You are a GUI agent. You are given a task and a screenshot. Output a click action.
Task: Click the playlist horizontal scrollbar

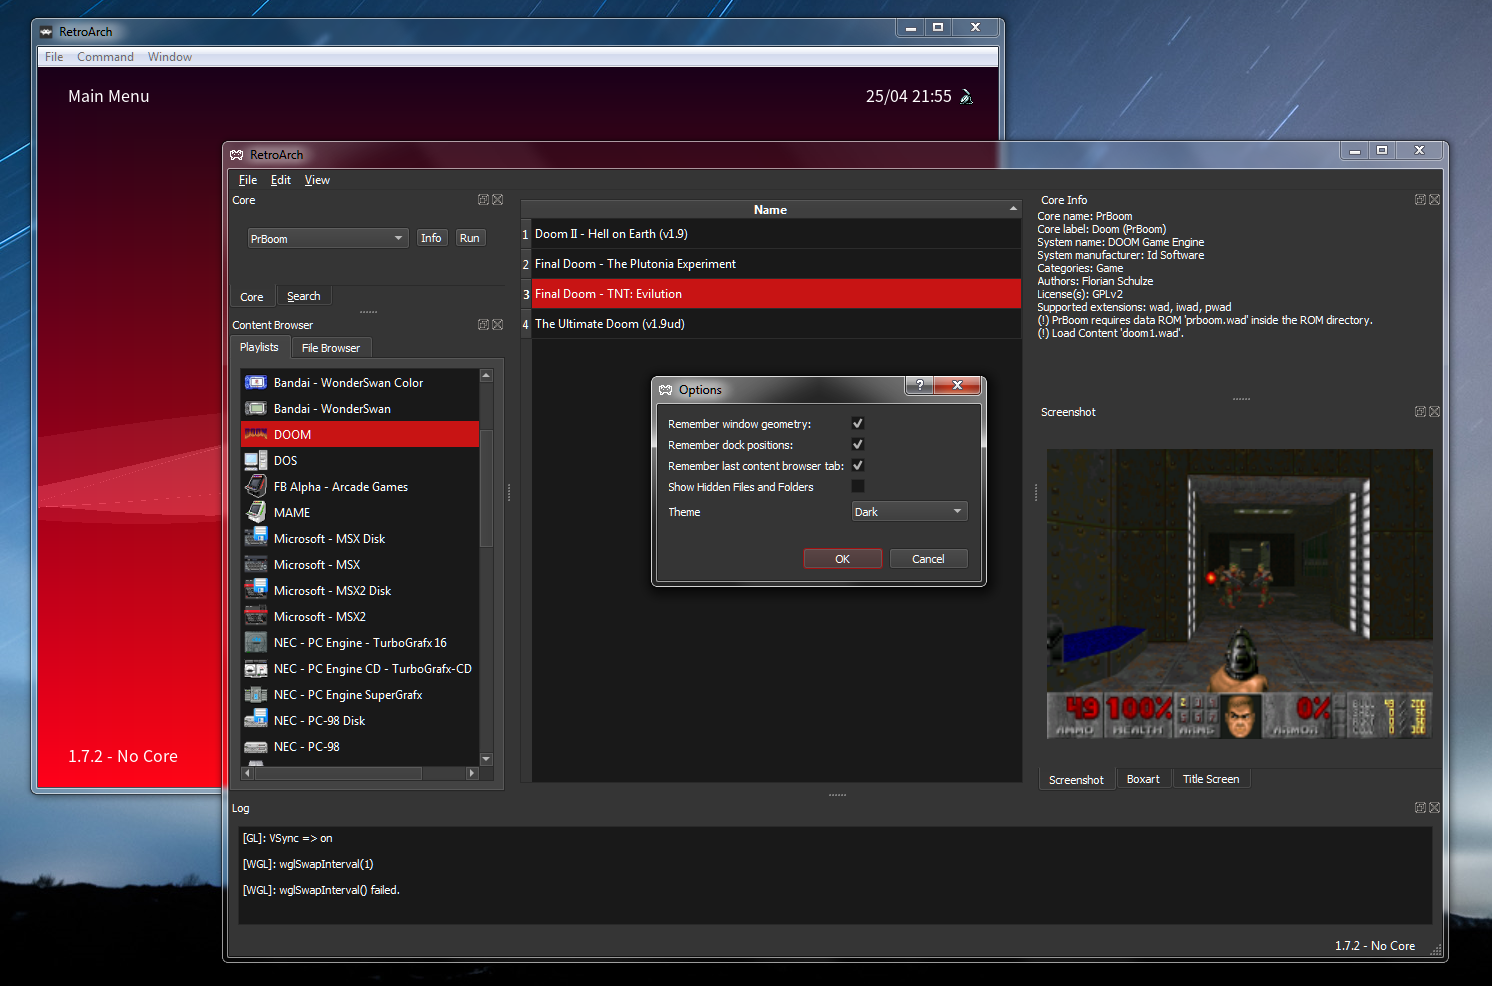[x=350, y=773]
